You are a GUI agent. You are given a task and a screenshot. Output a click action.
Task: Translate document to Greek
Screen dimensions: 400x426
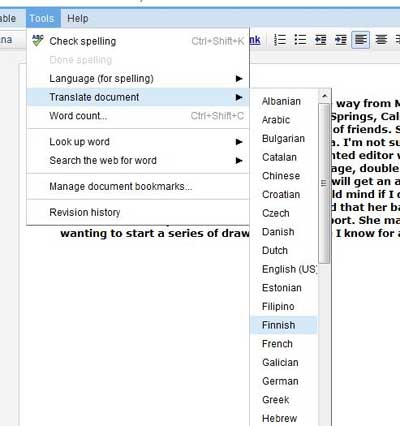coord(284,400)
